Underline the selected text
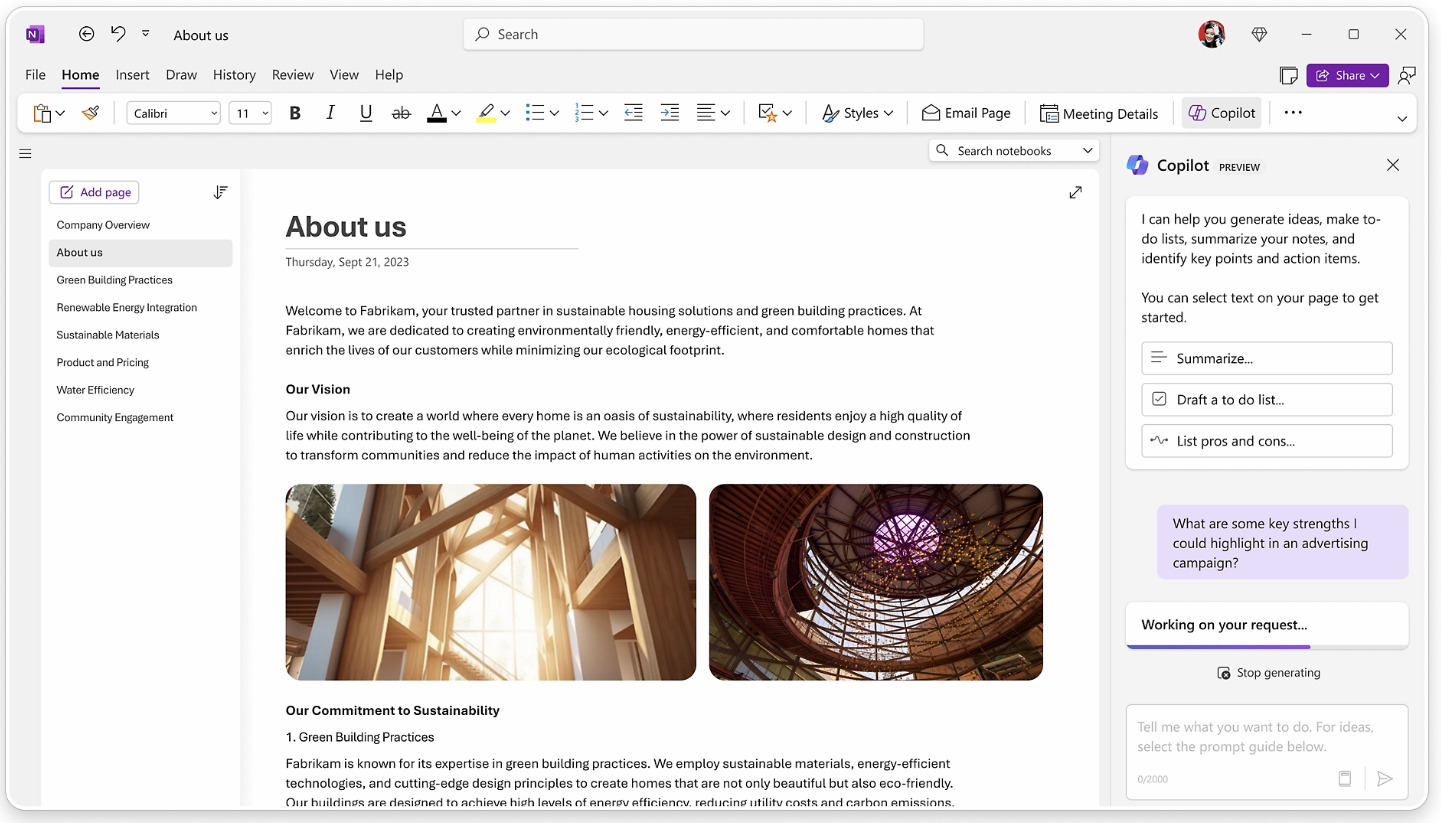1441x823 pixels. coord(365,112)
